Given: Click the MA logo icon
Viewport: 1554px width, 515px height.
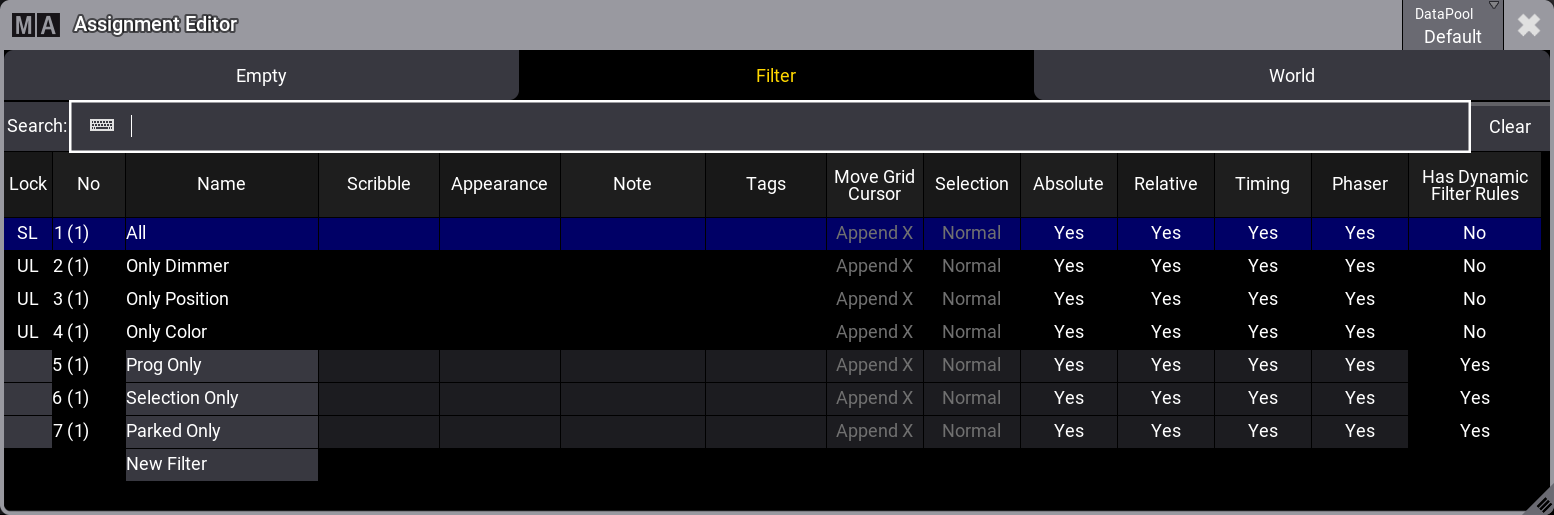Looking at the screenshot, I should point(36,25).
